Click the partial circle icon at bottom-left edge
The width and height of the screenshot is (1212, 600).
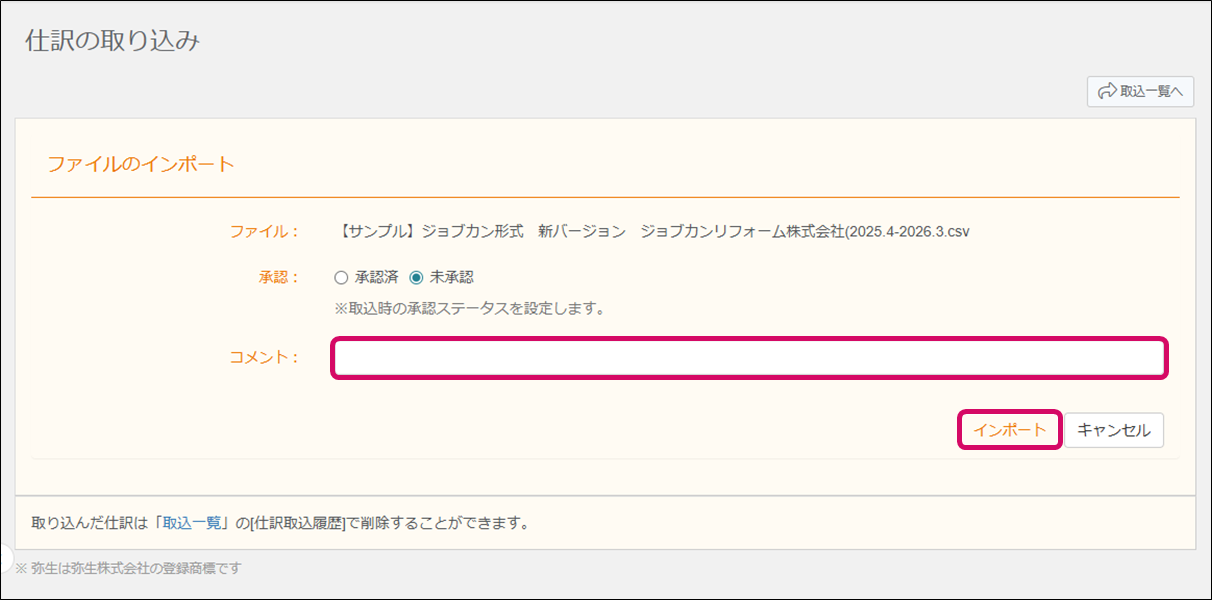point(5,556)
